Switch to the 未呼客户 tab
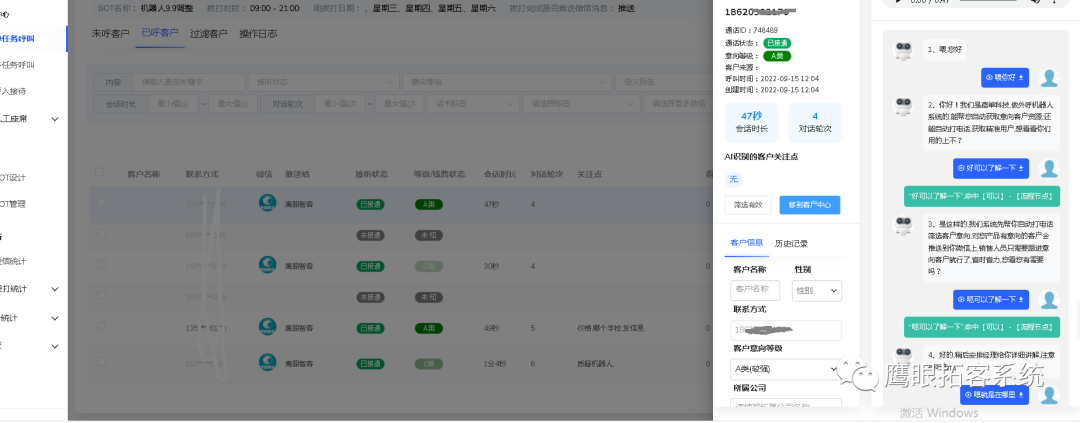Viewport: 1080px width, 423px height. 110,33
